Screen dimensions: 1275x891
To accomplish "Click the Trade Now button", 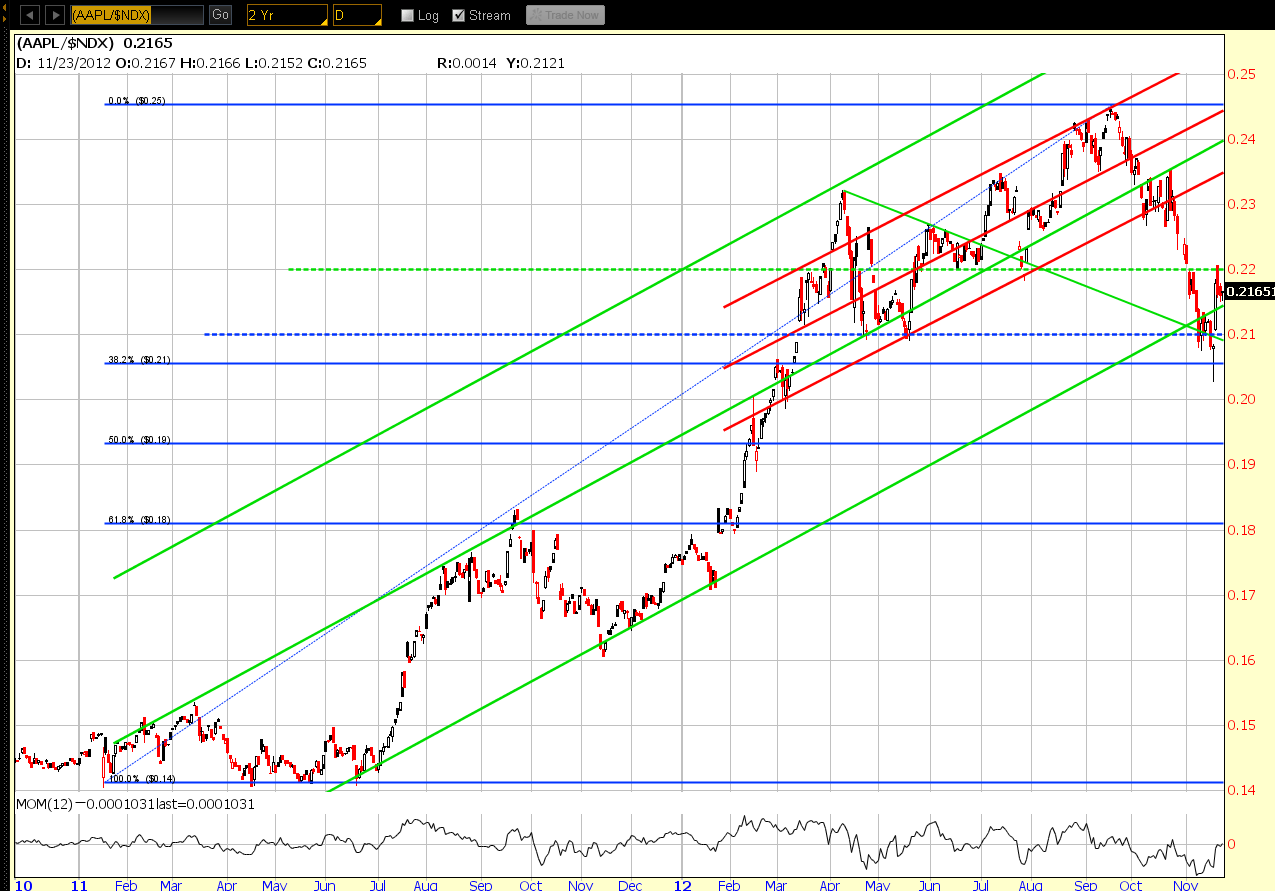I will click(x=565, y=15).
